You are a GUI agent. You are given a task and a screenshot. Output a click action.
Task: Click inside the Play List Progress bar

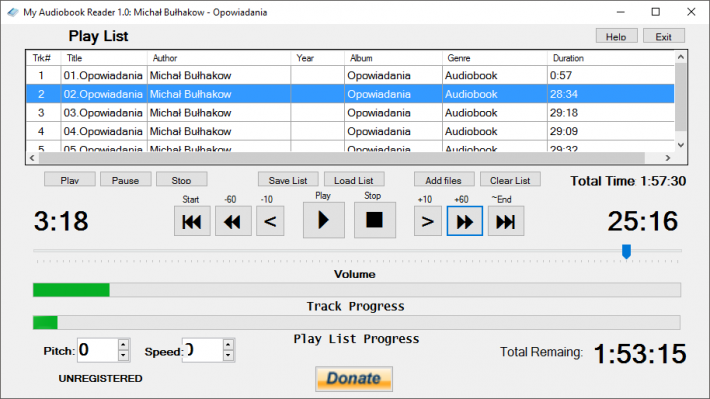pos(357,322)
